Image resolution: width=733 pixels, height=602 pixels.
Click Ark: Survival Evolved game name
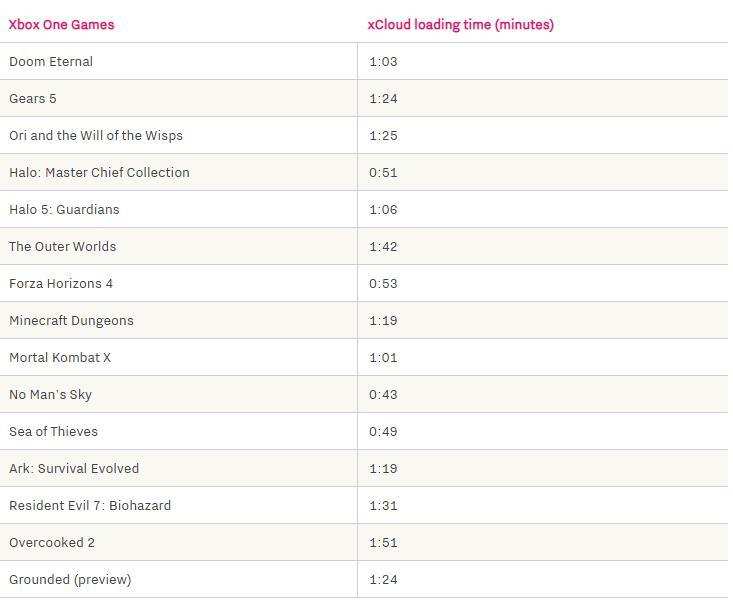(x=74, y=468)
